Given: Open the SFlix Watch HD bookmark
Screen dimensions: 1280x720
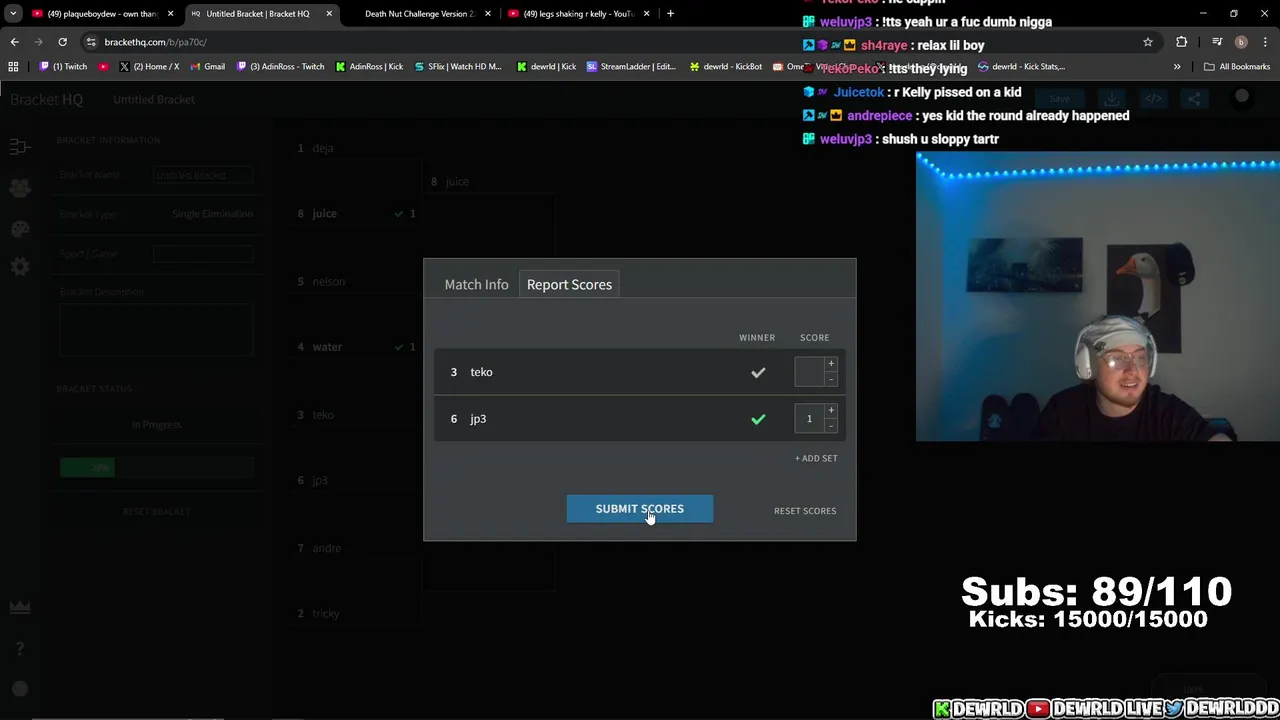Looking at the screenshot, I should point(457,67).
